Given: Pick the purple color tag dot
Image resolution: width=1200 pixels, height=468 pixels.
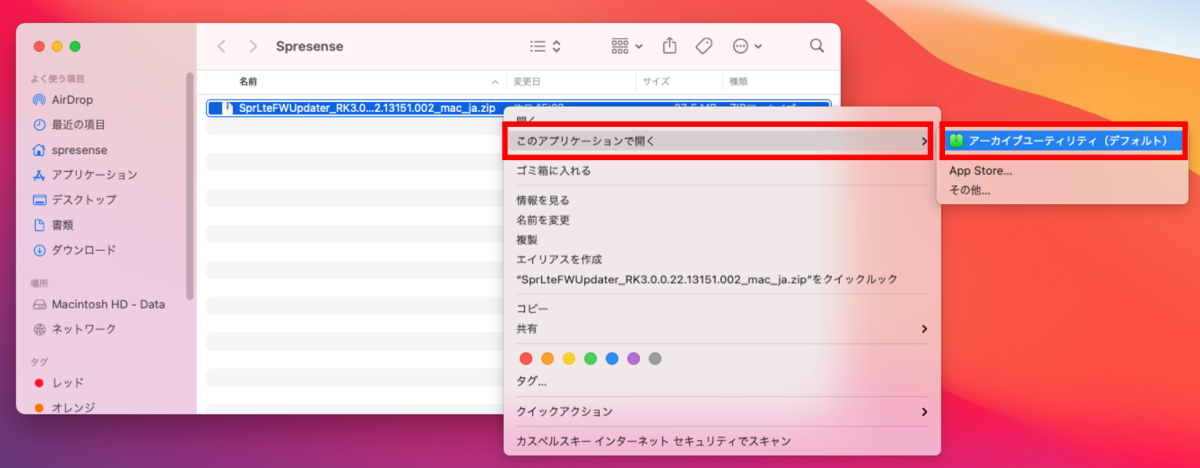Looking at the screenshot, I should pyautogui.click(x=634, y=358).
